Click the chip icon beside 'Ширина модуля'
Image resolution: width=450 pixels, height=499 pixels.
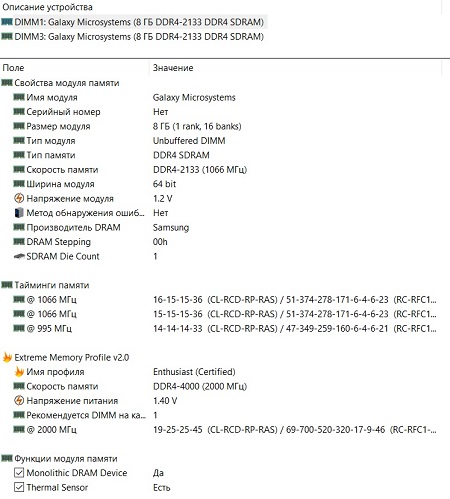[x=19, y=184]
